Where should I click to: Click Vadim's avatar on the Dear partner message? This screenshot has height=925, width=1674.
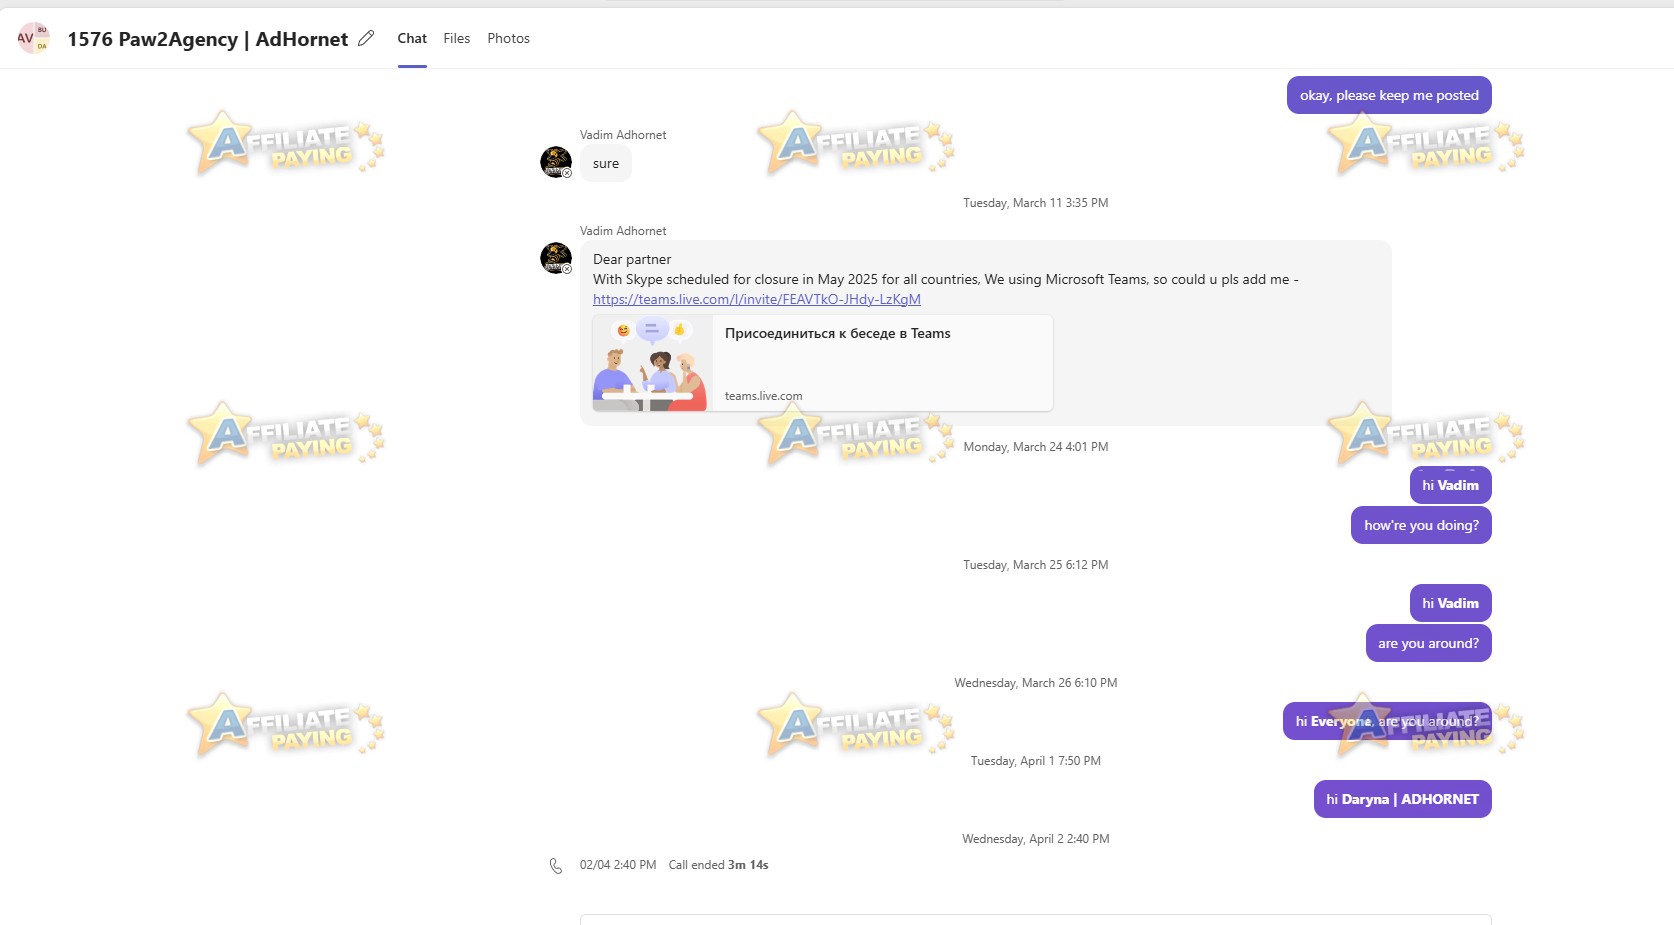[x=556, y=257]
